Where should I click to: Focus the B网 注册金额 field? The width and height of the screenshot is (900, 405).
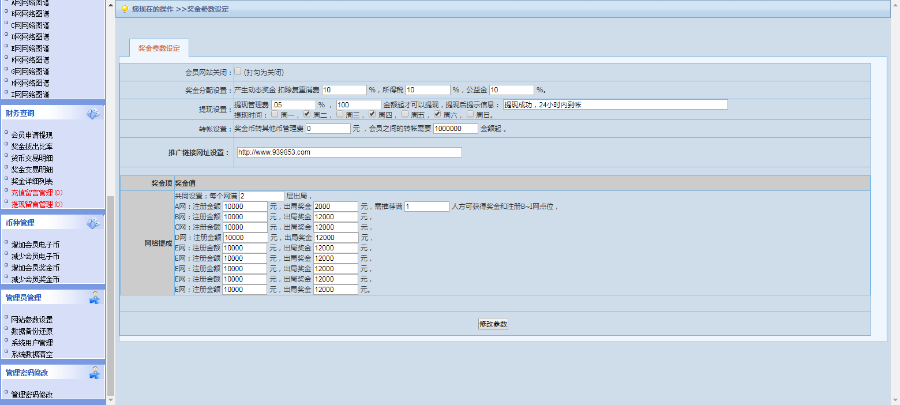coord(245,217)
